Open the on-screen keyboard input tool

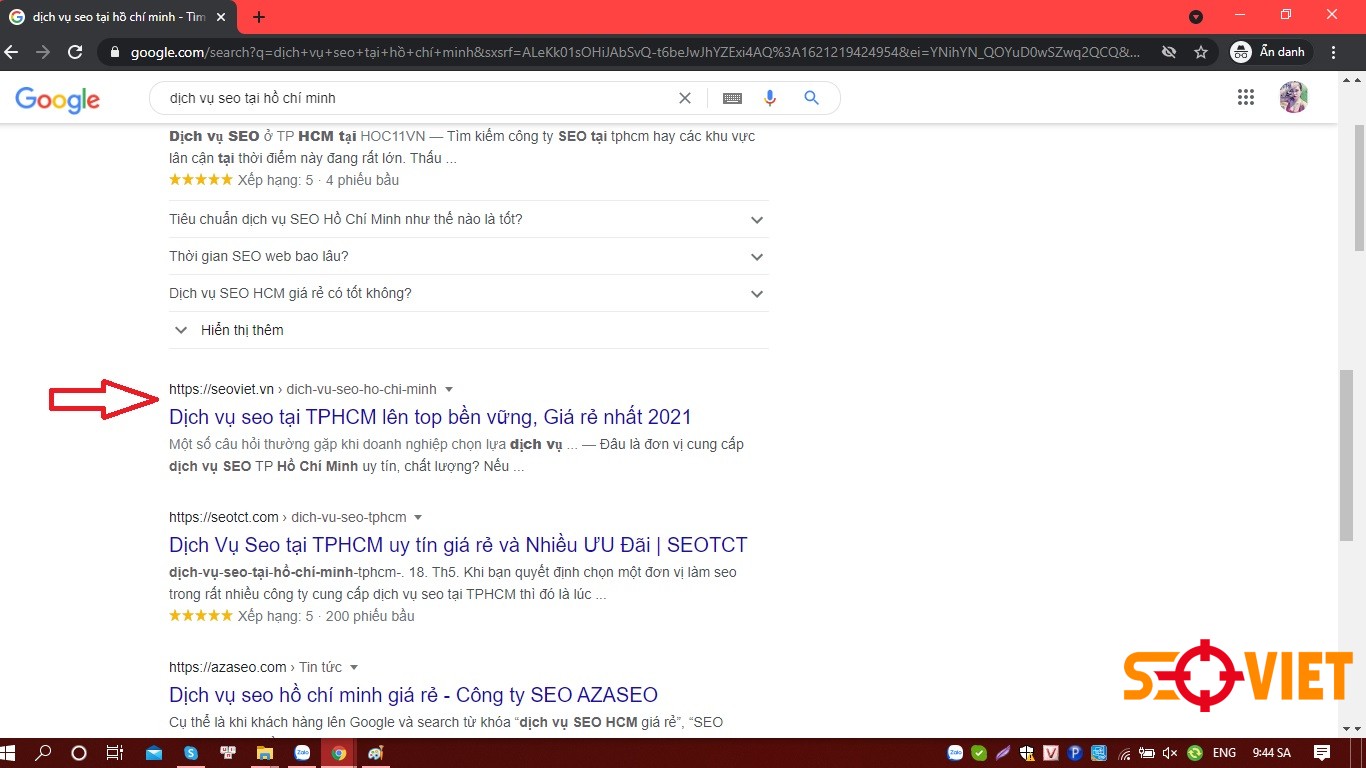coord(732,98)
